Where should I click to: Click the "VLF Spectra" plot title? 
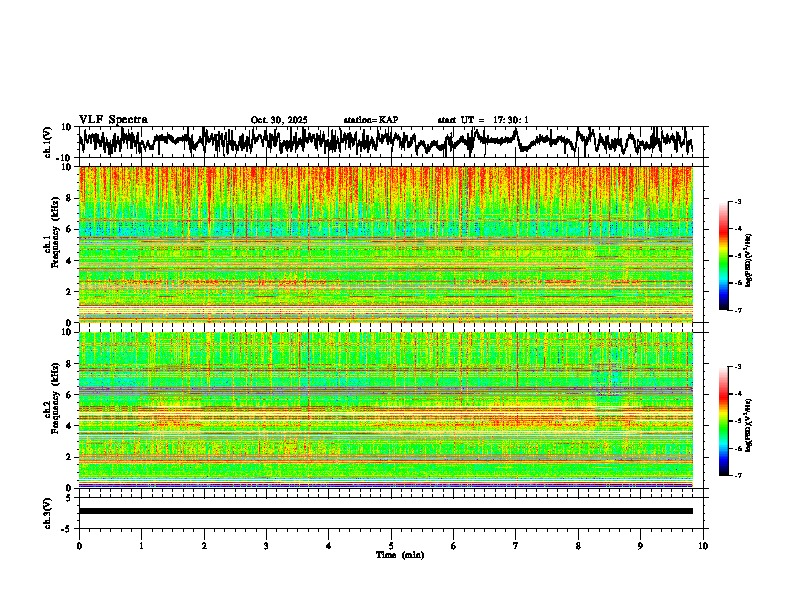[113, 120]
